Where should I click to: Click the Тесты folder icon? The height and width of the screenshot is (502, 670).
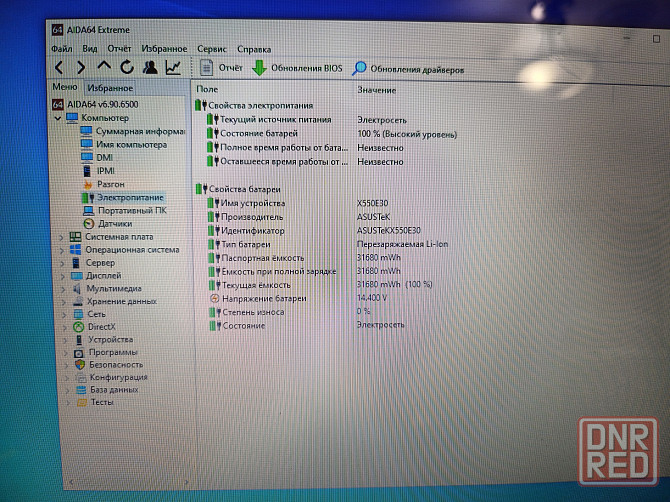click(82, 402)
